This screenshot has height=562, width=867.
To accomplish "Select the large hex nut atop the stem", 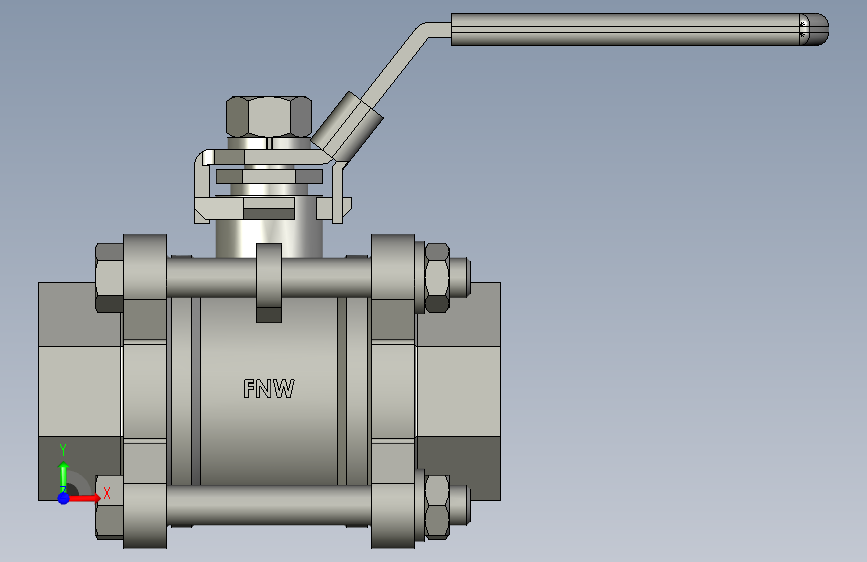I will tap(269, 117).
